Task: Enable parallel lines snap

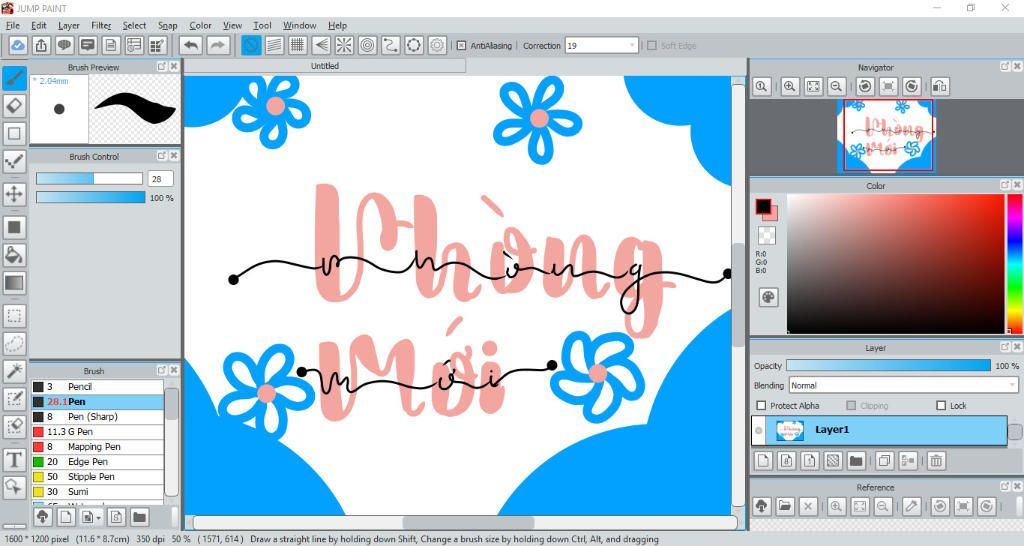Action: tap(274, 45)
